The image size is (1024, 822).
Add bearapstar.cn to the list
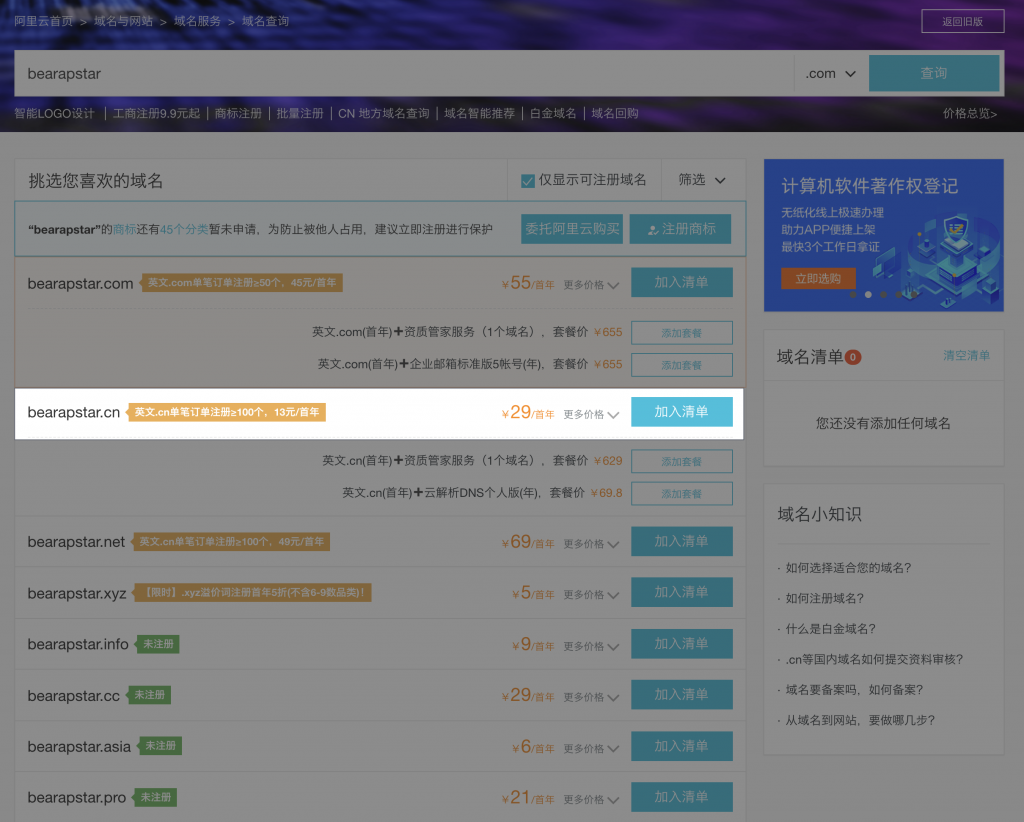(x=681, y=412)
